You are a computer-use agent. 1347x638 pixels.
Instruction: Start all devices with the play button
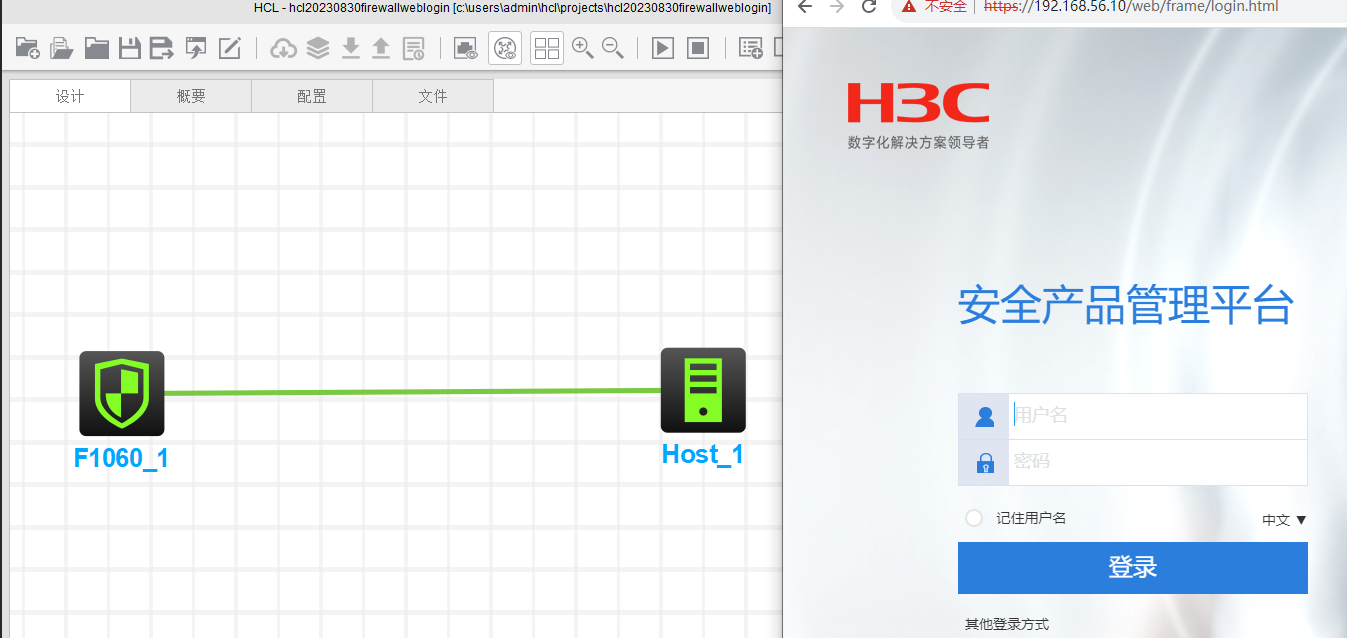click(663, 47)
